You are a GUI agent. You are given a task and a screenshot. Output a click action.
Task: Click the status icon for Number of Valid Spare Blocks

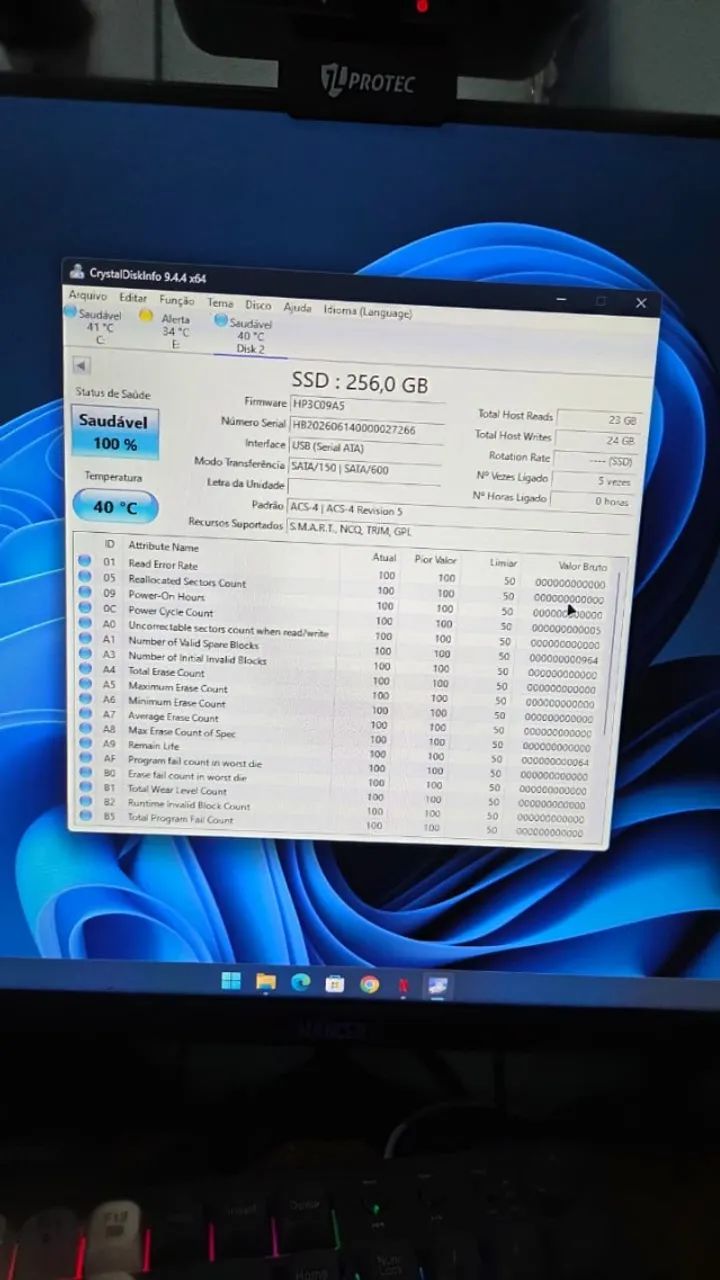pos(85,639)
